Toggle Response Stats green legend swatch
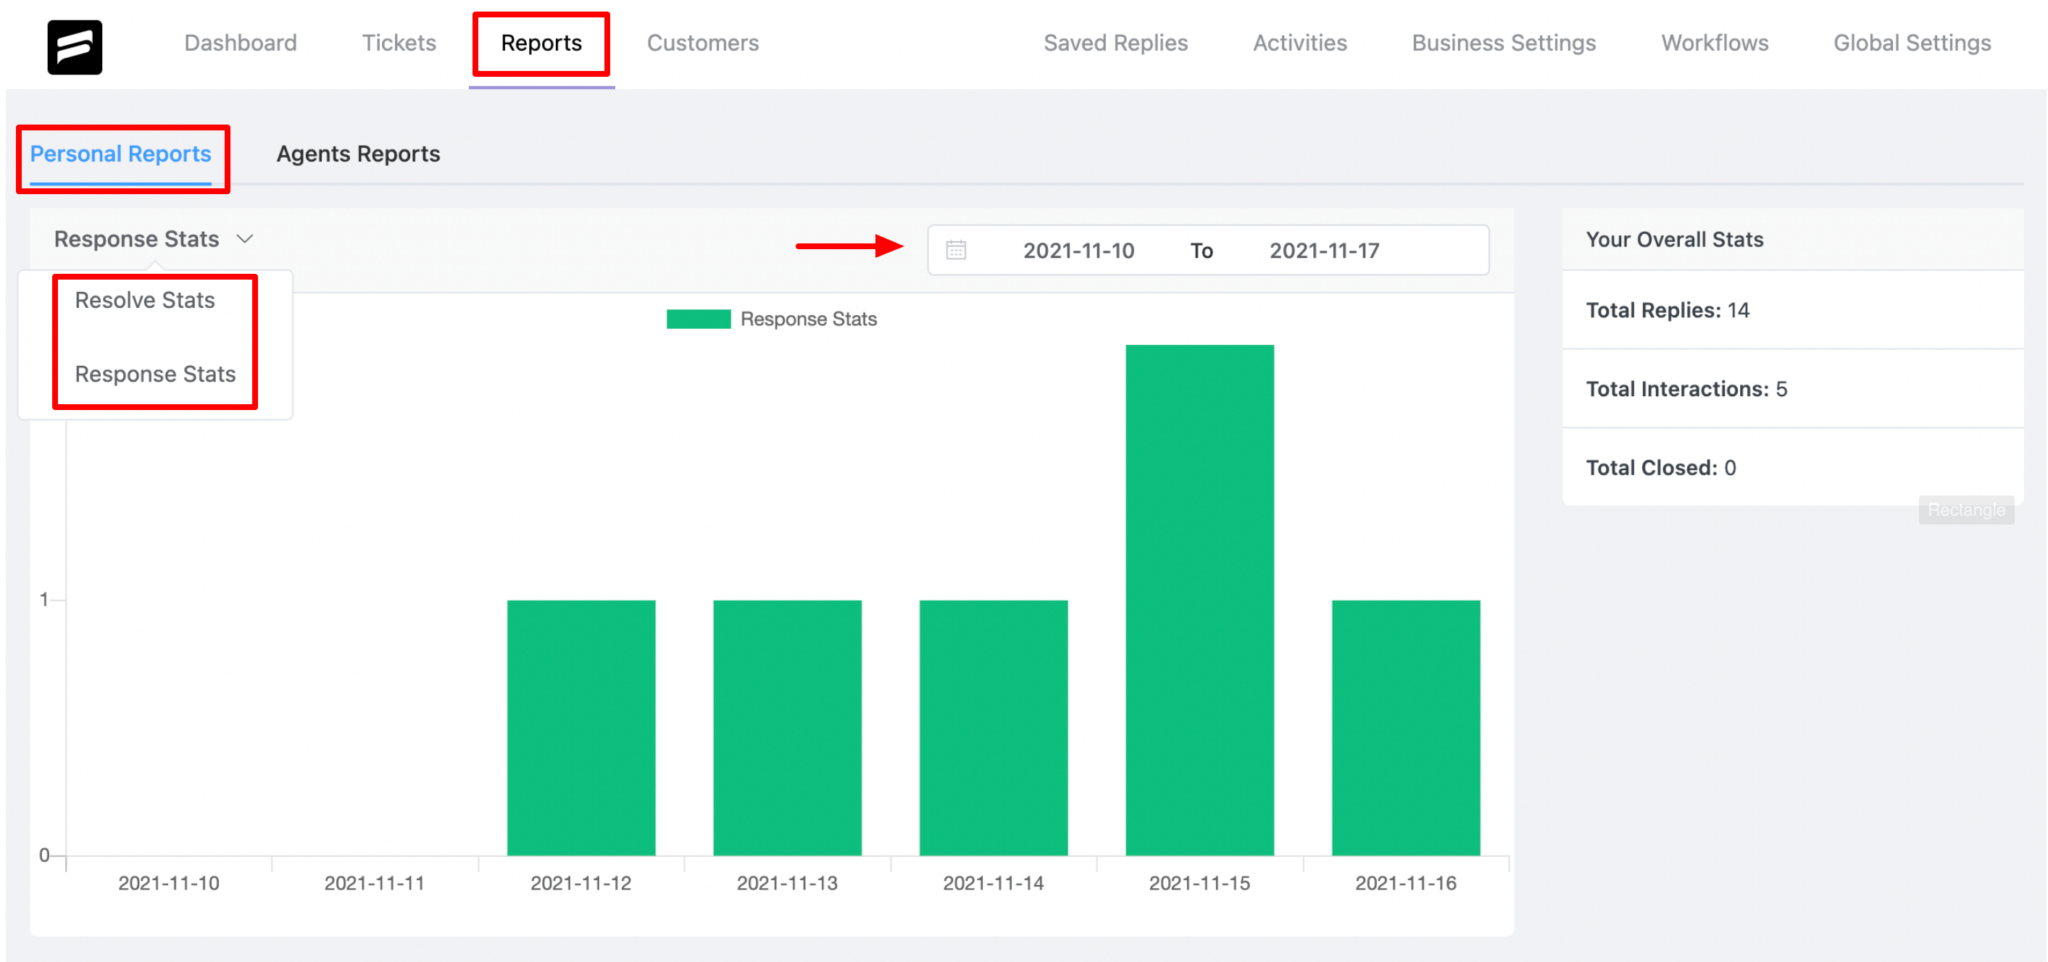This screenshot has height=962, width=2048. coord(698,319)
